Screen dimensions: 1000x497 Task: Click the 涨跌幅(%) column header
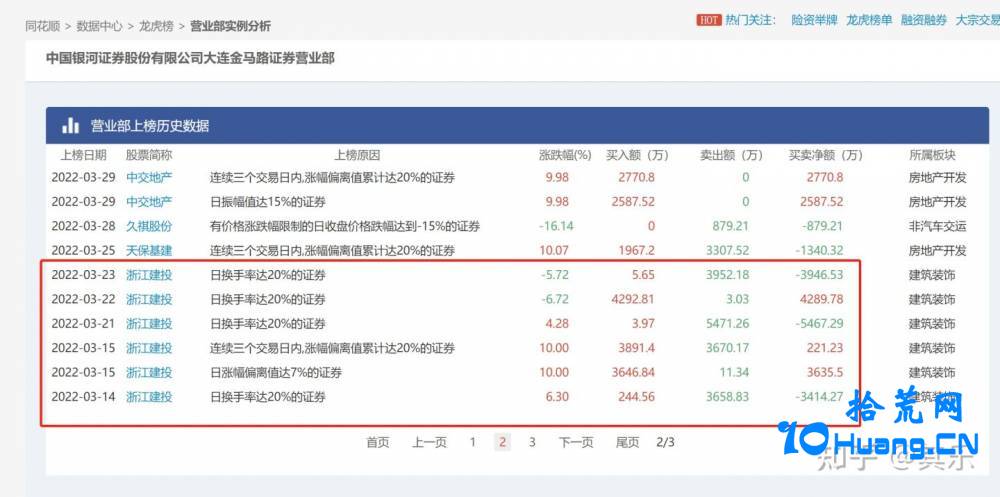pyautogui.click(x=565, y=155)
